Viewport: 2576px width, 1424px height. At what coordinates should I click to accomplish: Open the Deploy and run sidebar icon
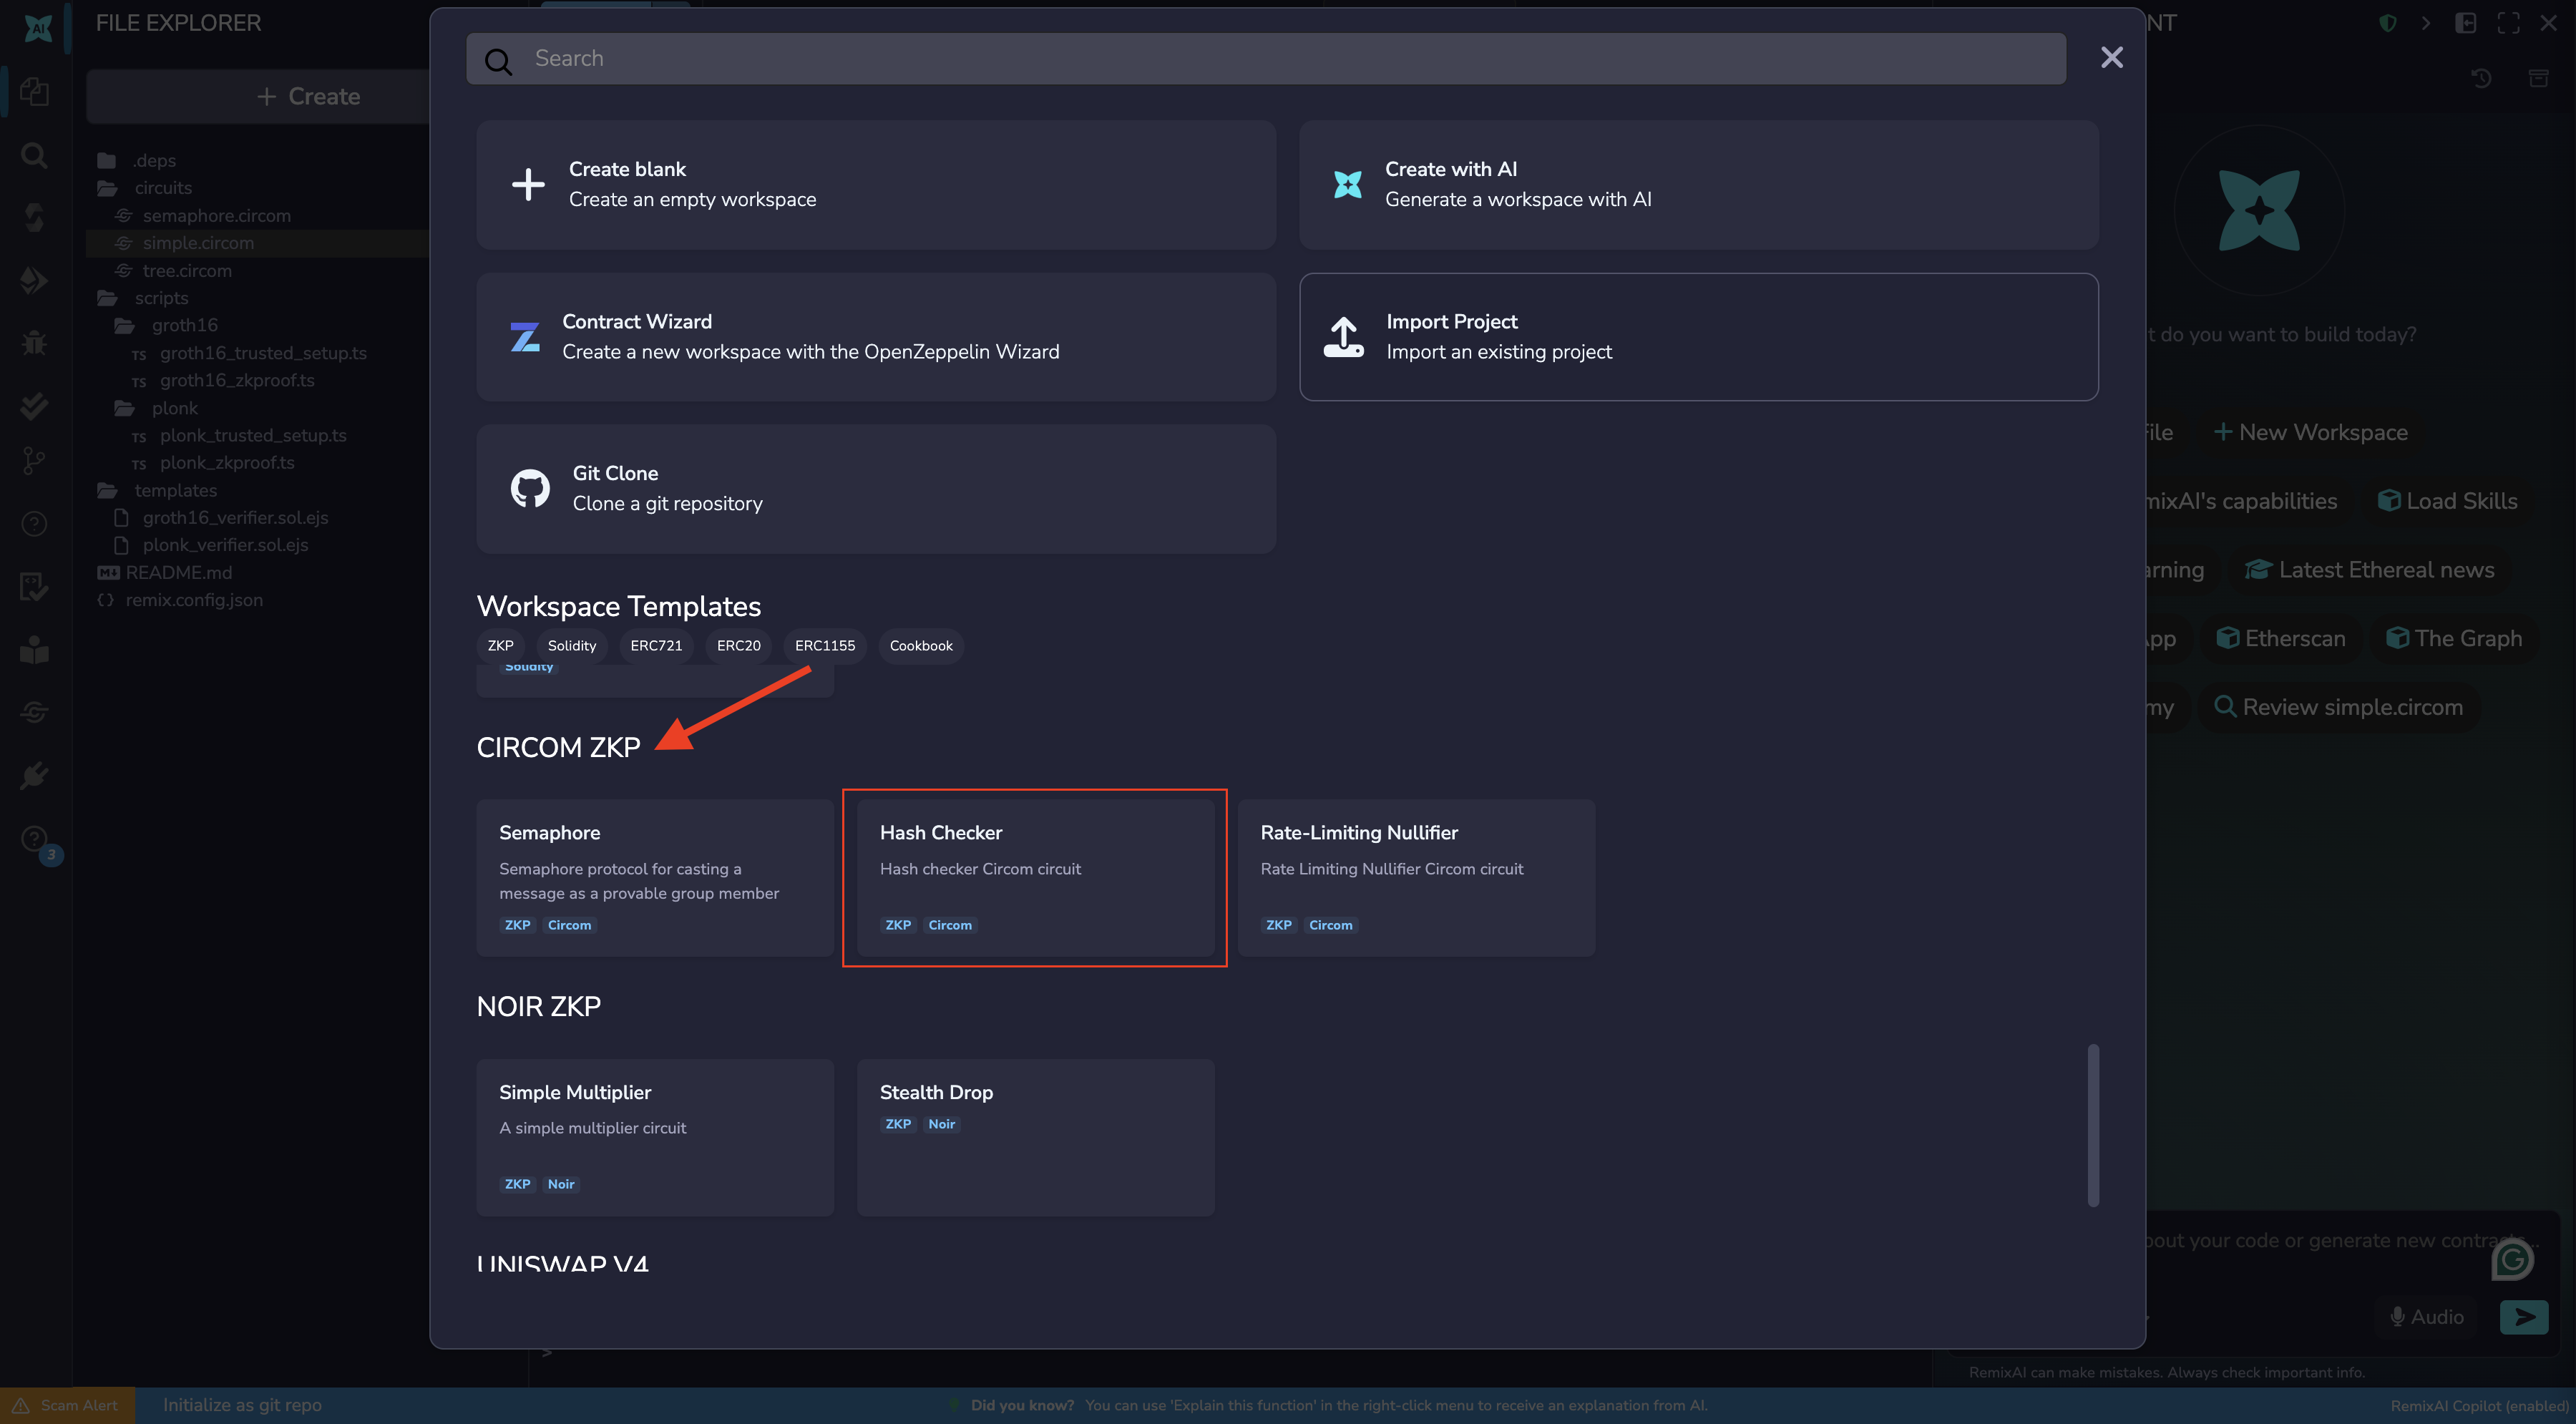coord(34,280)
